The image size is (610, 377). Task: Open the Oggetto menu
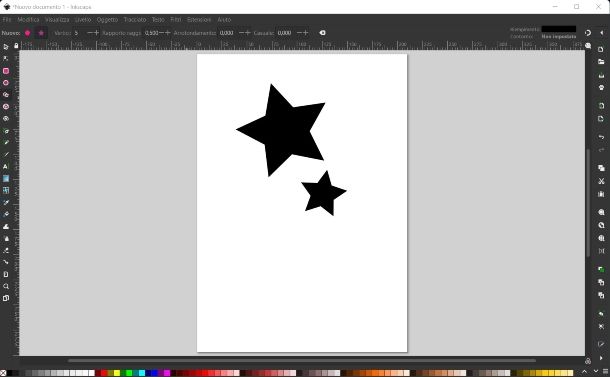pyautogui.click(x=107, y=19)
